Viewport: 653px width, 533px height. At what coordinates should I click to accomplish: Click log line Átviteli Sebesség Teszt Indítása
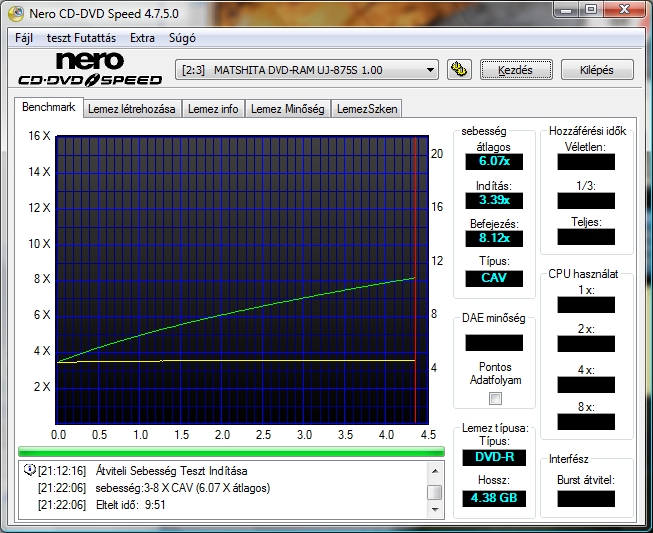tap(172, 471)
